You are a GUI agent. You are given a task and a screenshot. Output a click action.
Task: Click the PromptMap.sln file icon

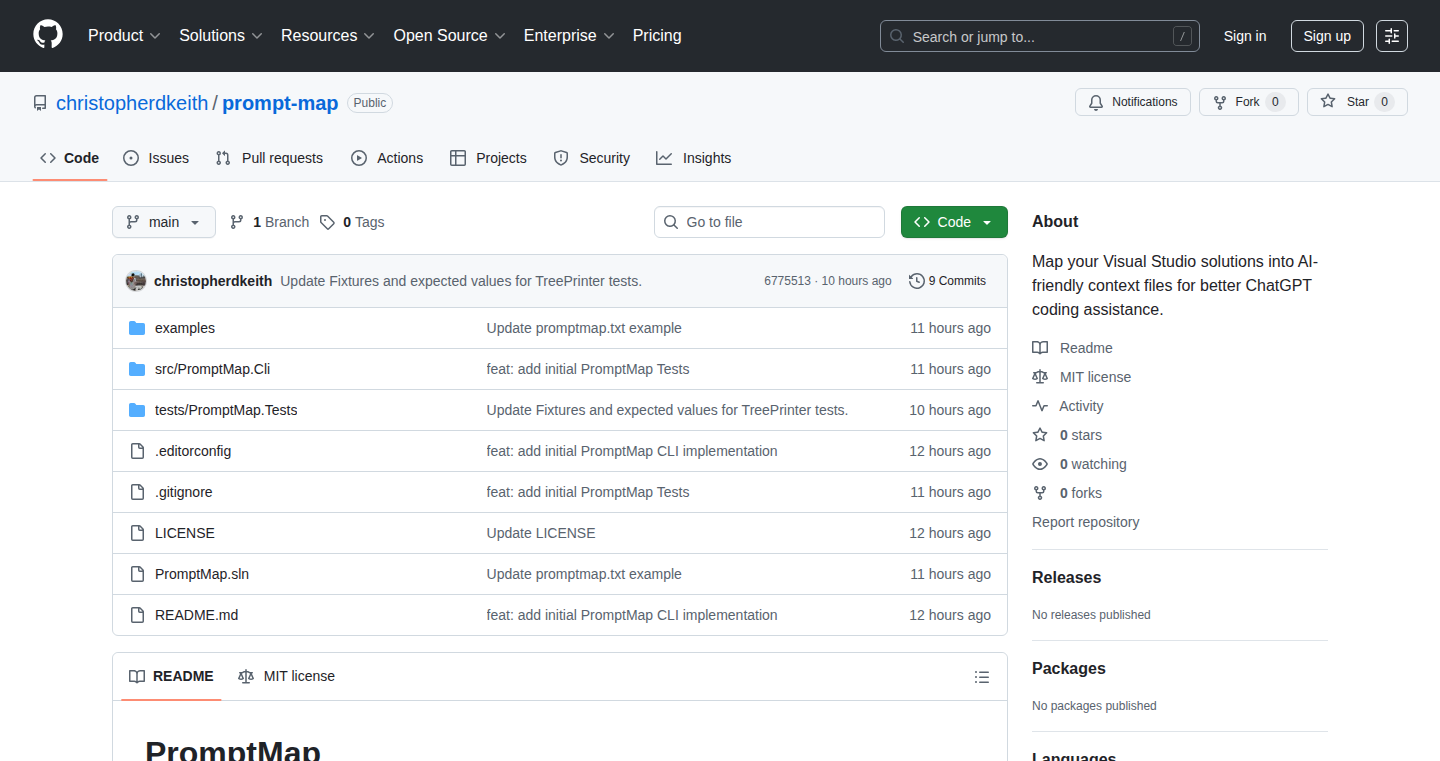(137, 574)
